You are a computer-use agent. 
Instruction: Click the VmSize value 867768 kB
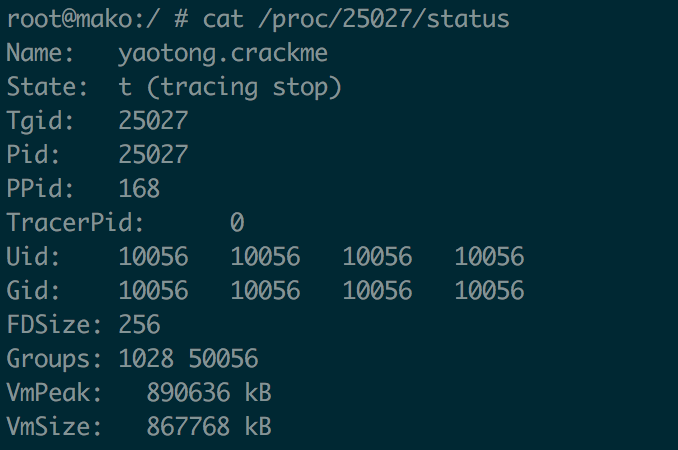(208, 427)
